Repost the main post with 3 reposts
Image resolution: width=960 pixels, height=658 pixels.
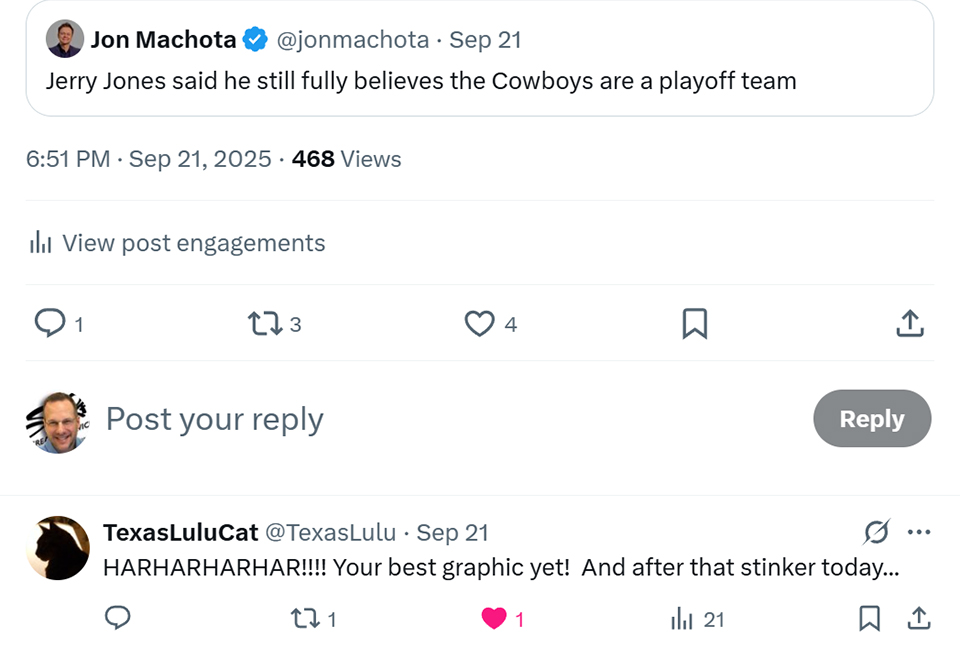pos(263,323)
